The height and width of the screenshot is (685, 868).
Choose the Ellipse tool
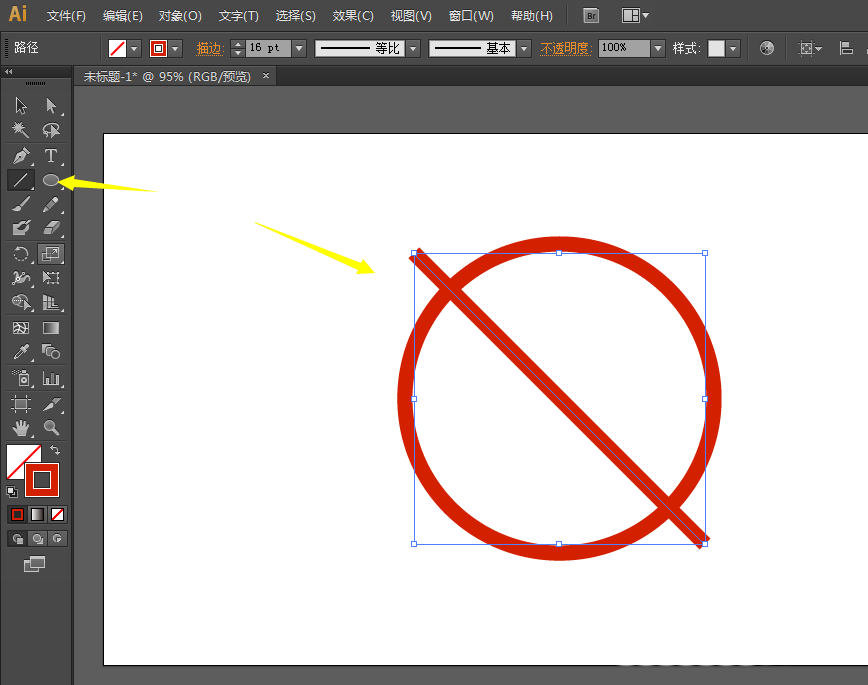pos(51,180)
